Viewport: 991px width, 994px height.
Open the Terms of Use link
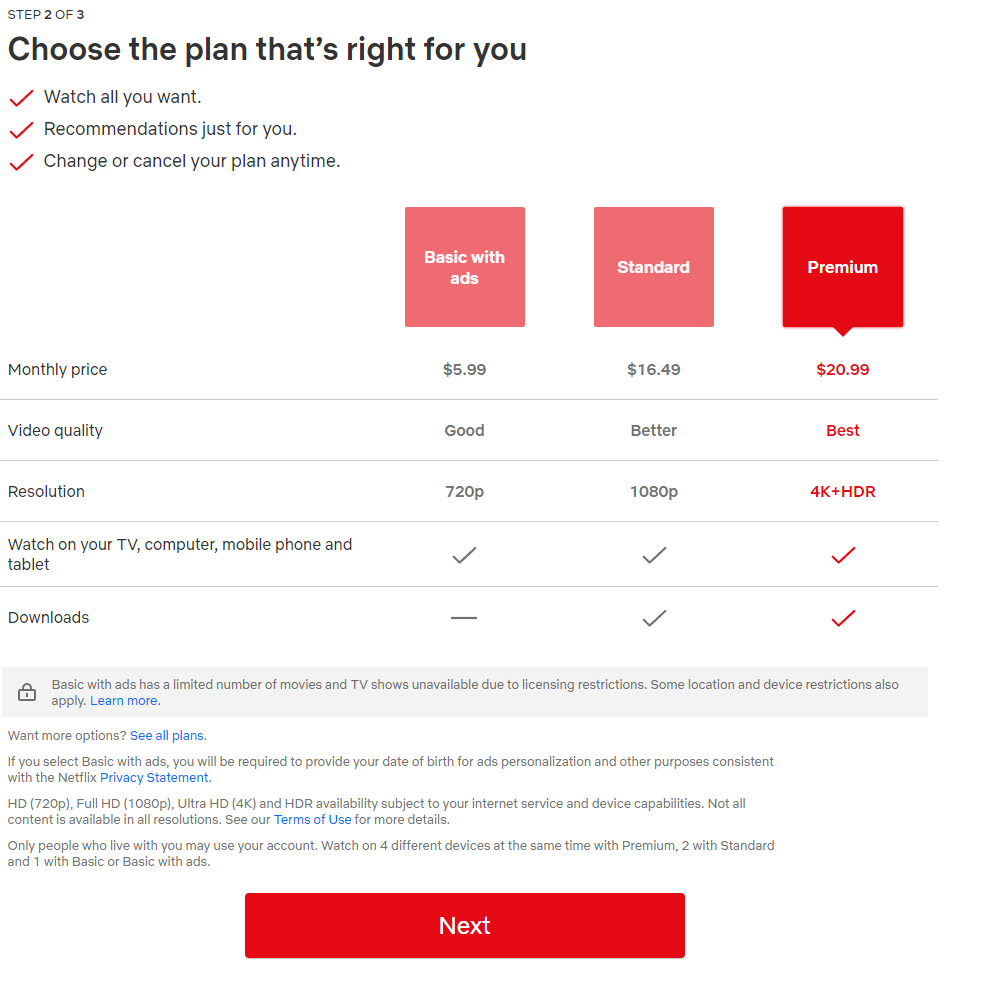click(x=313, y=819)
